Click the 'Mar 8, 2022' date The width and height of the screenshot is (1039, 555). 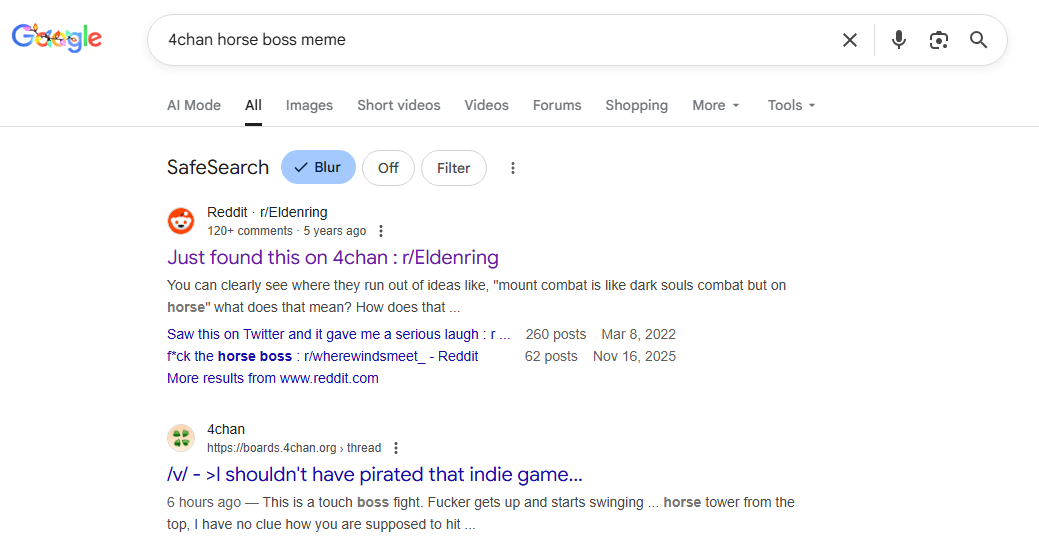(x=639, y=334)
